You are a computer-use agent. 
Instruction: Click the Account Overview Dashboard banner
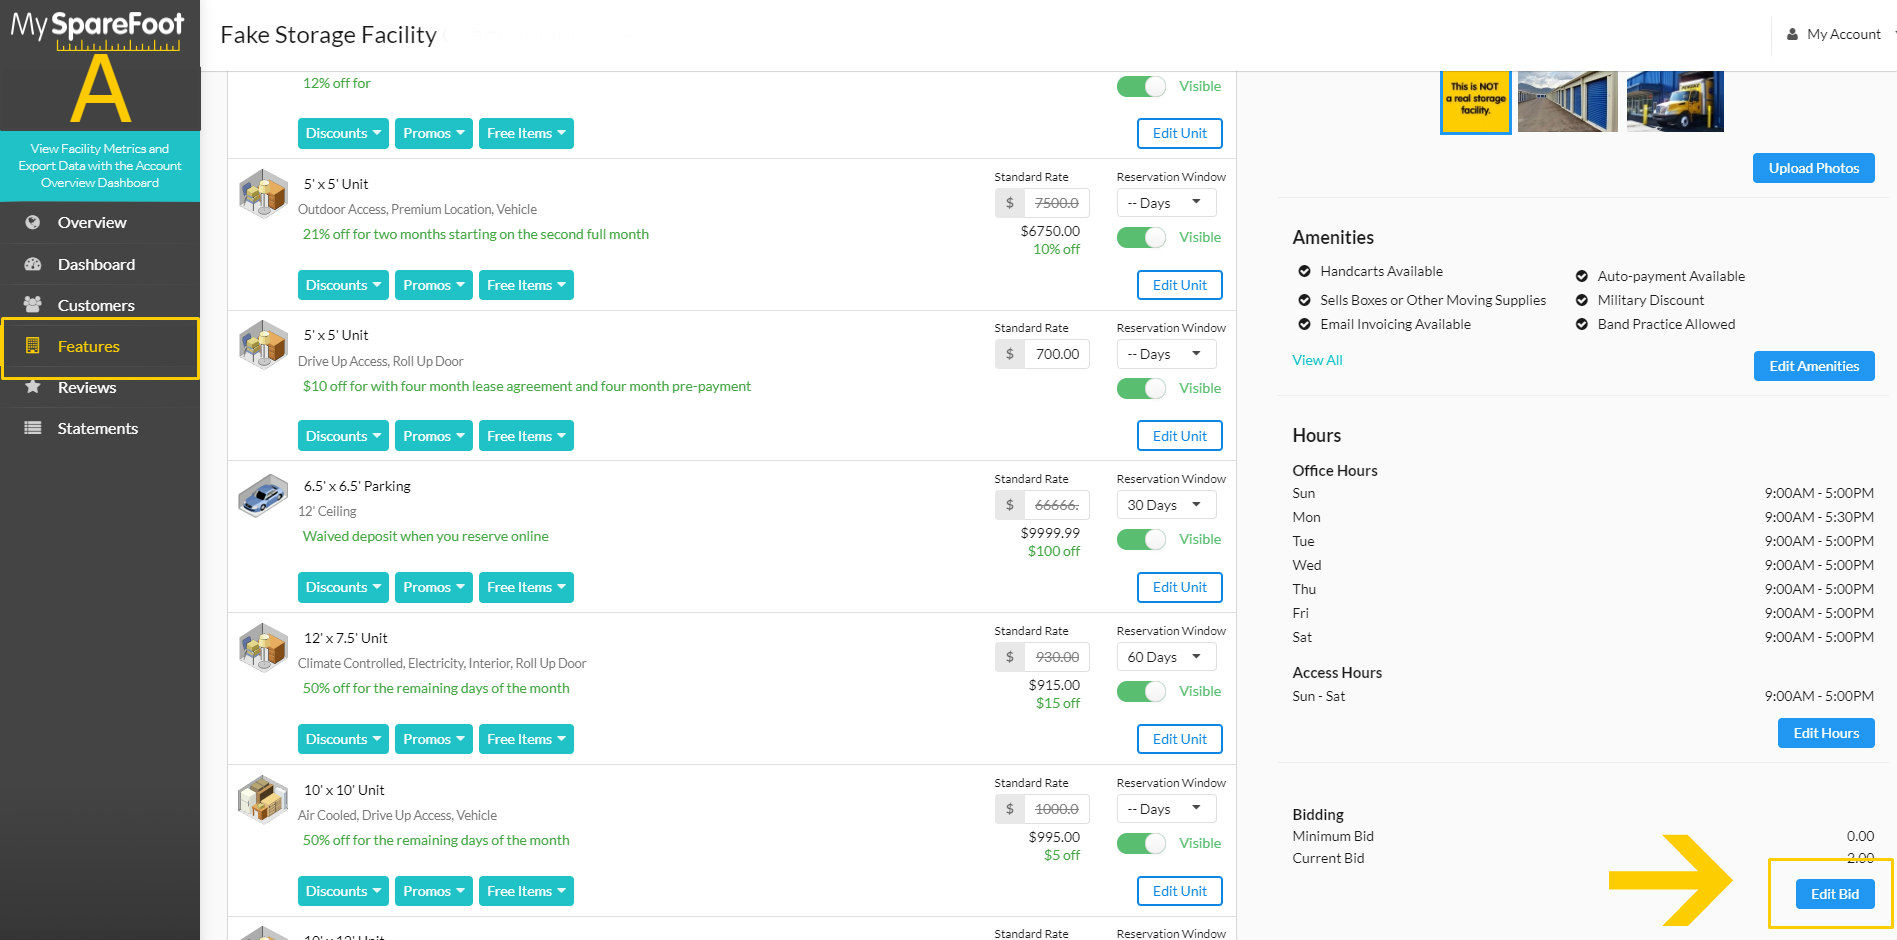pyautogui.click(x=100, y=166)
